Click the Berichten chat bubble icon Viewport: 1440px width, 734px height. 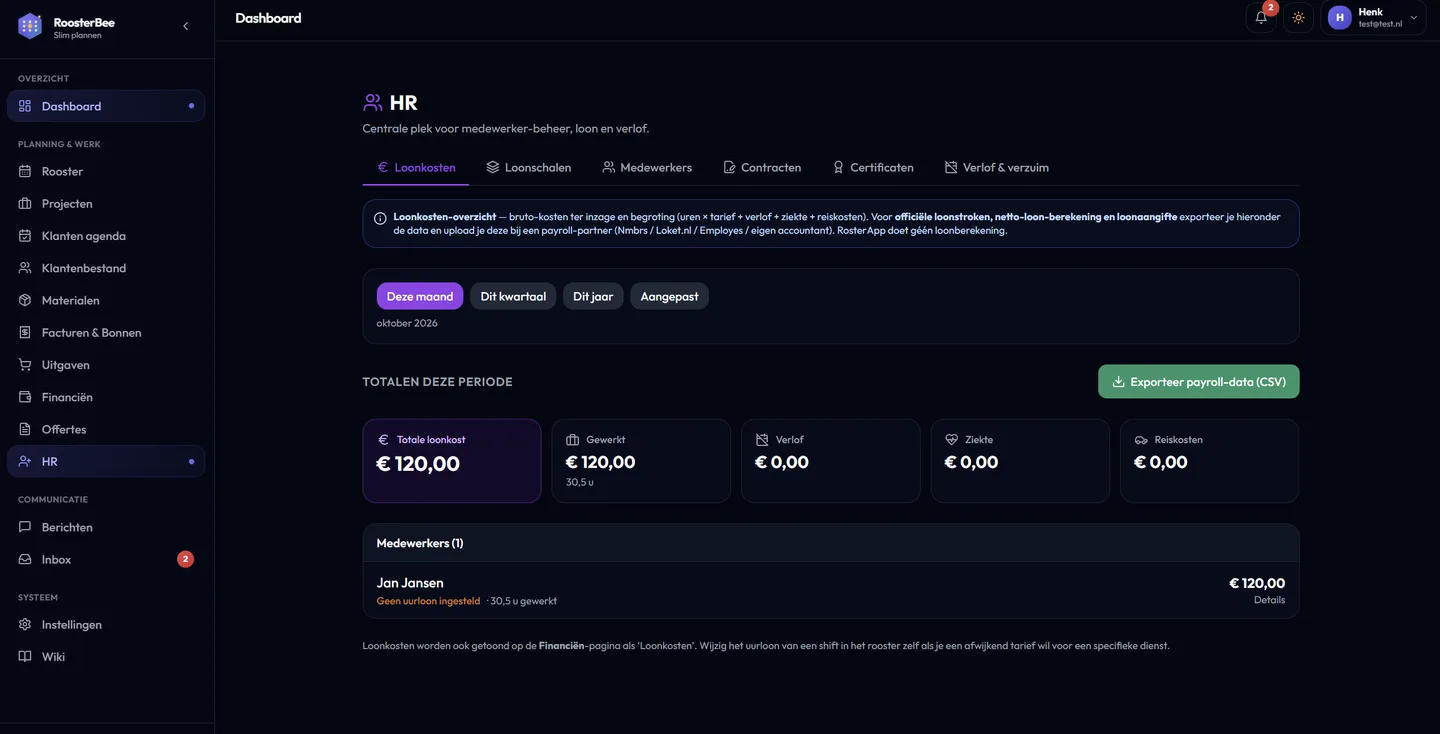coord(25,527)
